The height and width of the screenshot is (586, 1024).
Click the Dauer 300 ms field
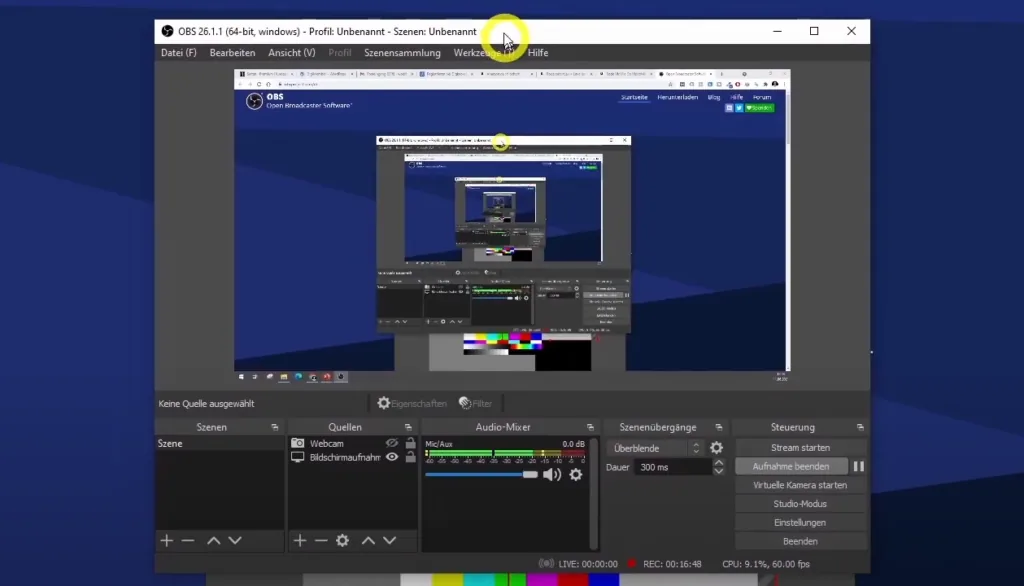pos(673,467)
